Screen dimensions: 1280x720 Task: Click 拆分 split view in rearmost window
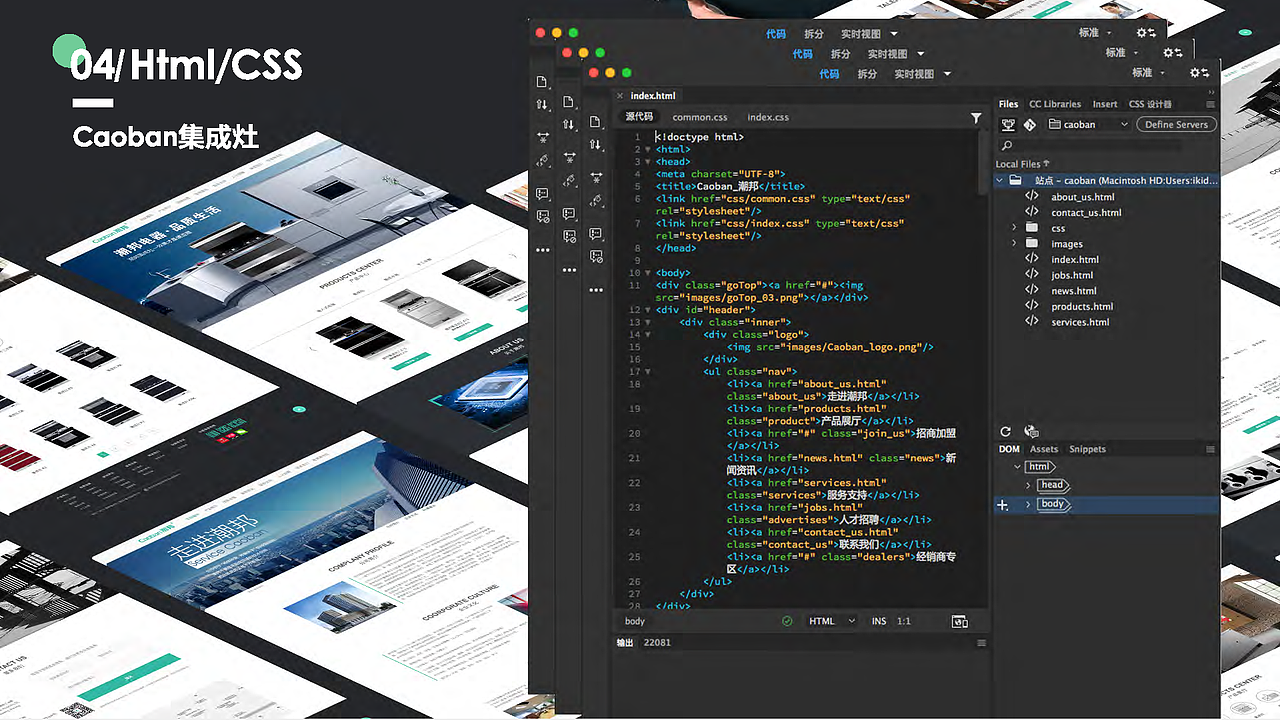click(814, 34)
